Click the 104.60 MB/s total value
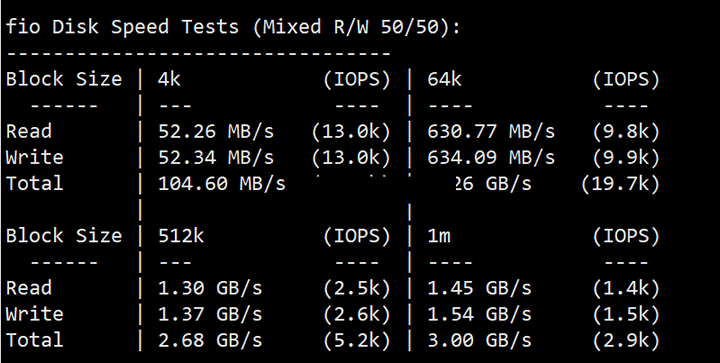Screen dimensions: 720x363 [222, 184]
